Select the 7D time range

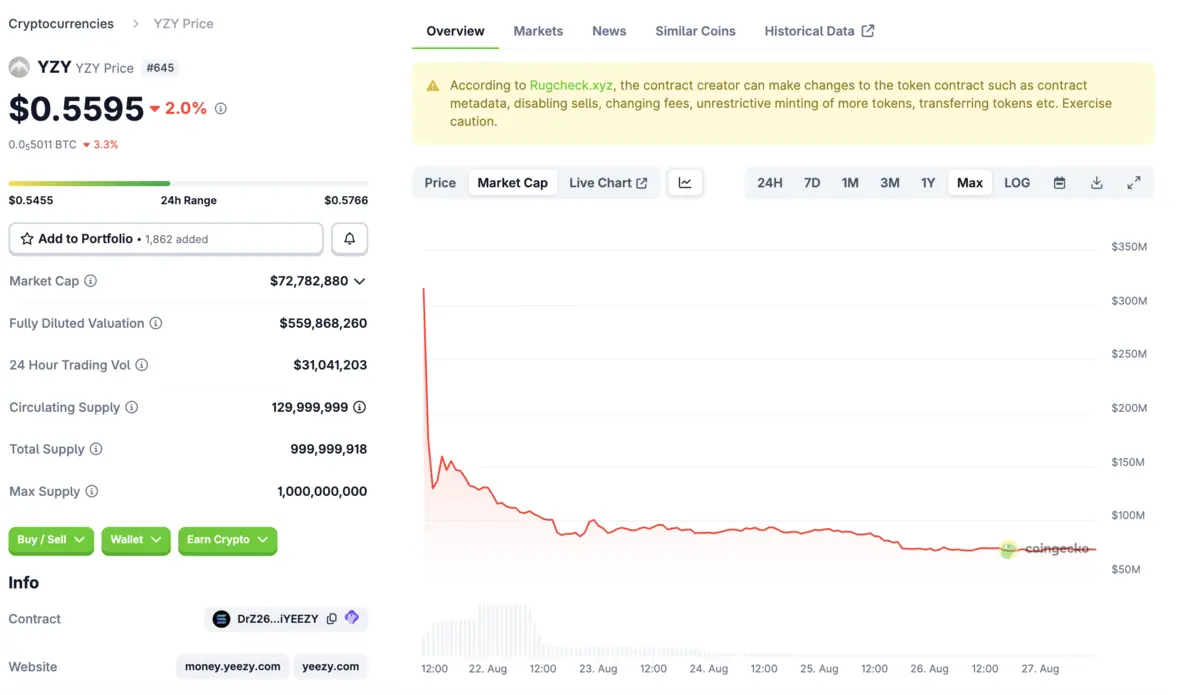click(x=812, y=183)
